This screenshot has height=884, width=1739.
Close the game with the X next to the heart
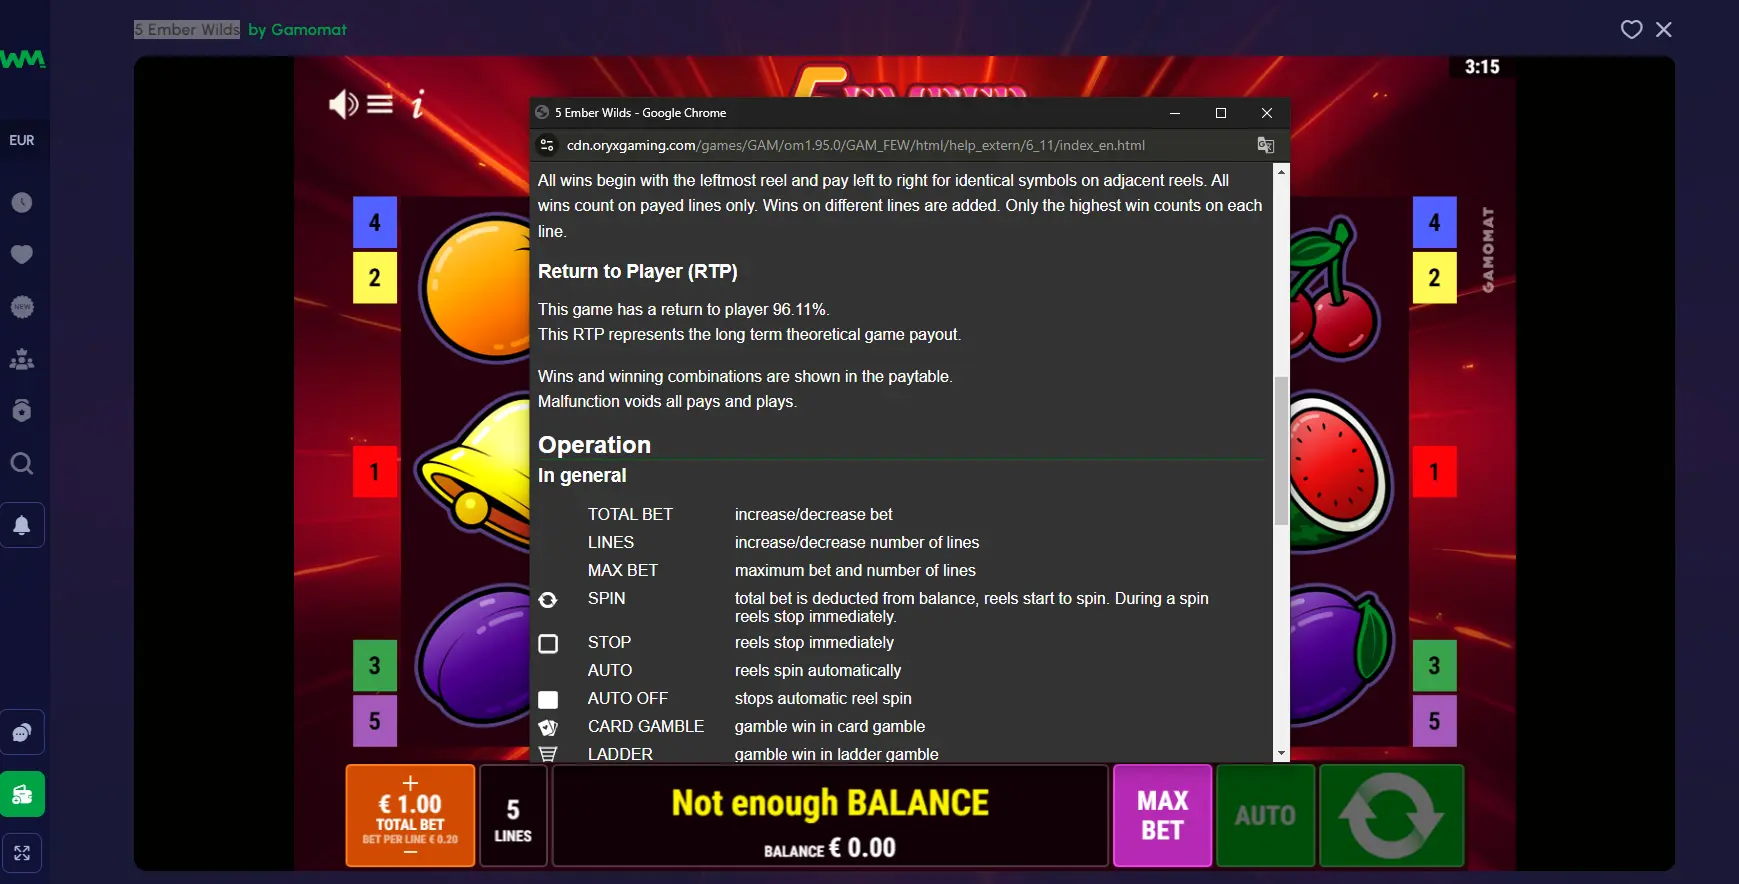tap(1664, 30)
